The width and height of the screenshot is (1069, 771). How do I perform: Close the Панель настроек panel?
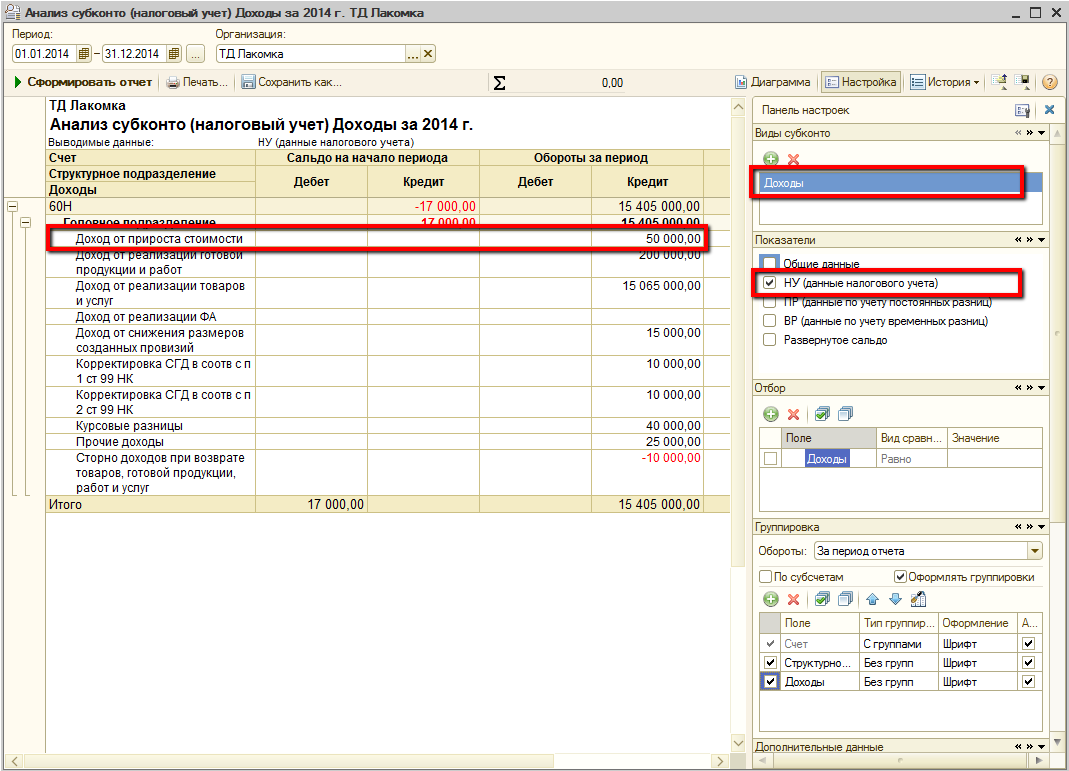point(1049,110)
